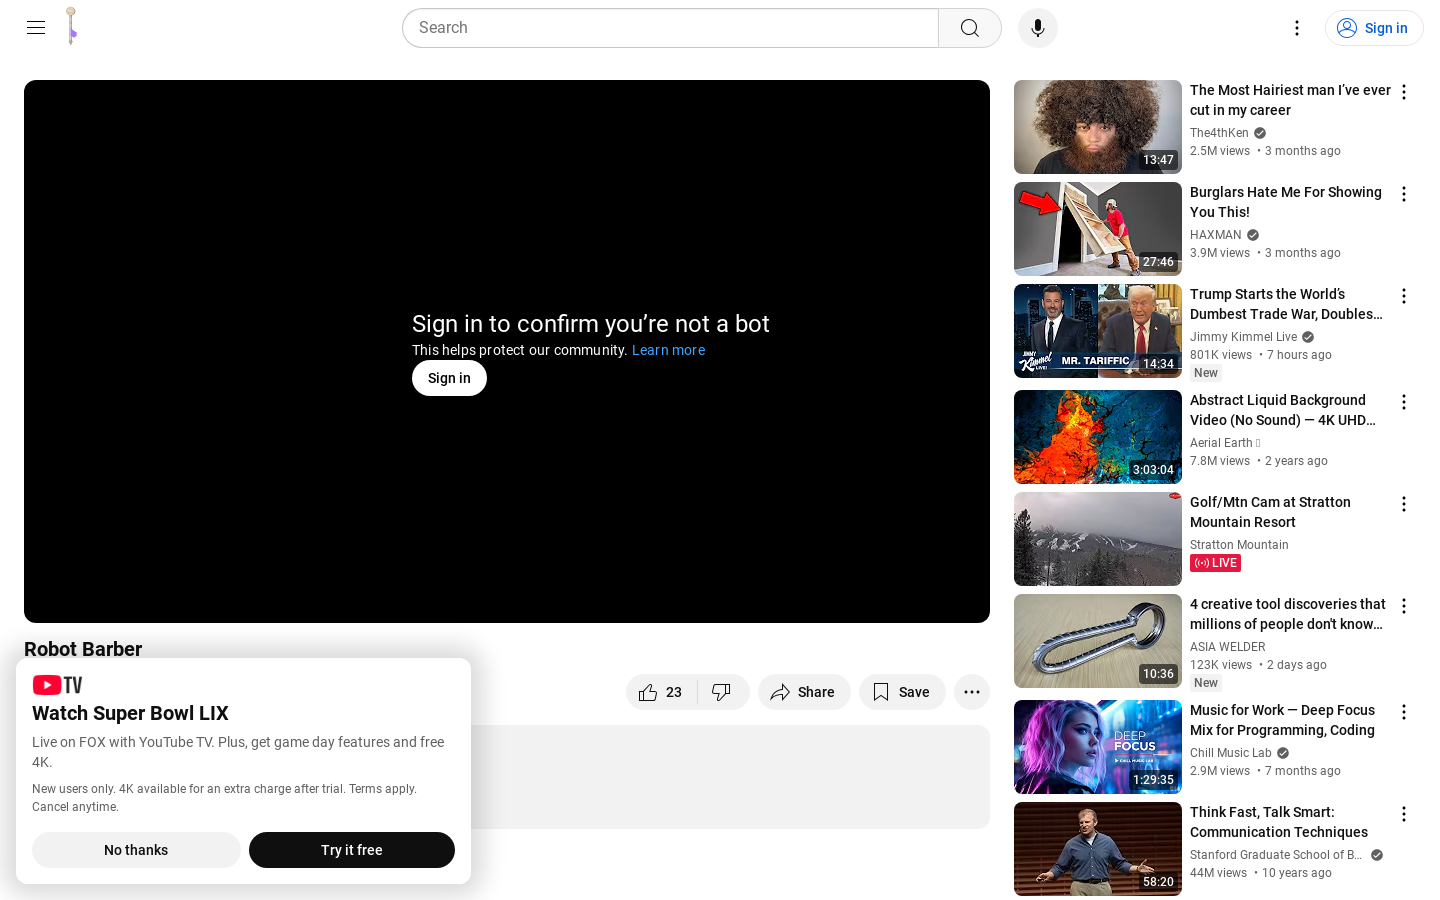The image size is (1440, 900).
Task: Open options for Abstract Liquid Background video
Action: click(1404, 402)
